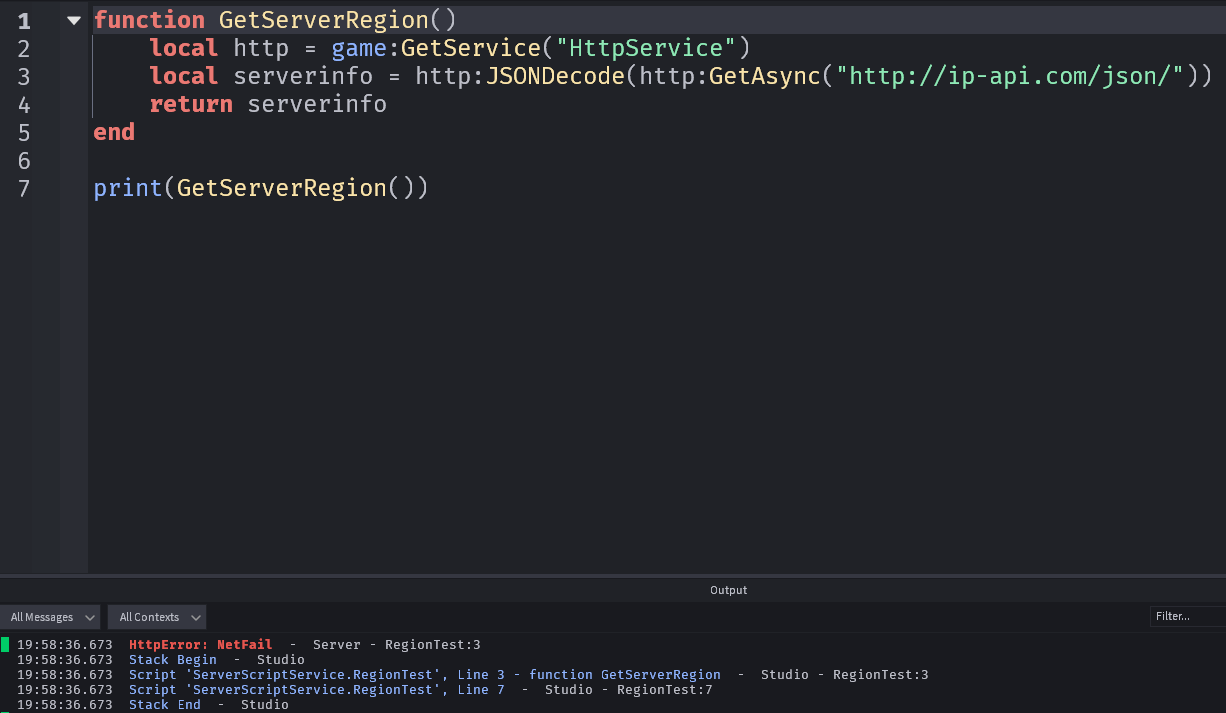Screen dimensions: 1226x713
Task: Click line number 7 in gutter
Action: (x=23, y=188)
